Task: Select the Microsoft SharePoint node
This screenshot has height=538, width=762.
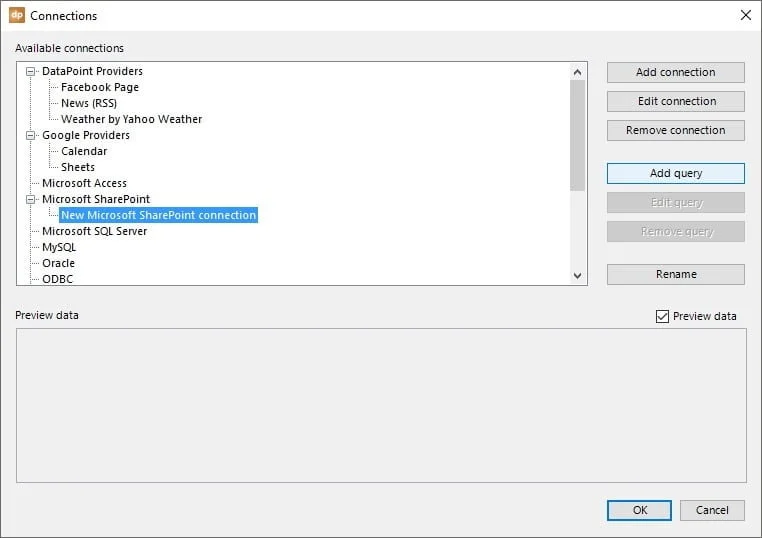Action: tap(96, 199)
